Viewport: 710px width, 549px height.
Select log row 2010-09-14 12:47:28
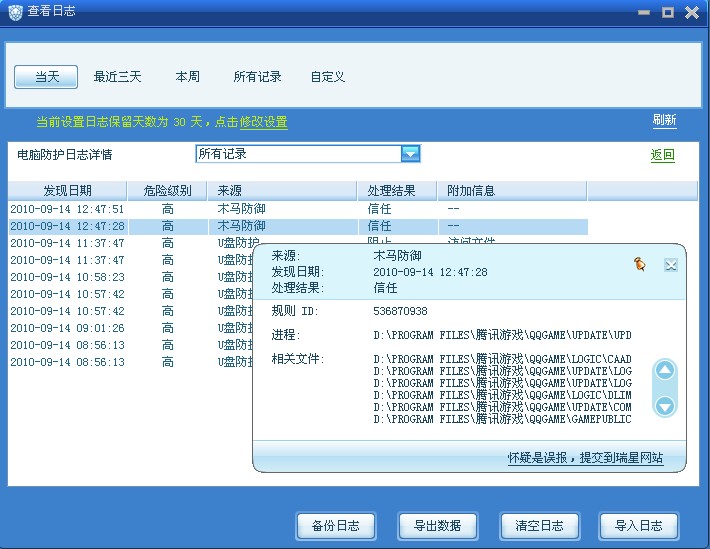[298, 226]
